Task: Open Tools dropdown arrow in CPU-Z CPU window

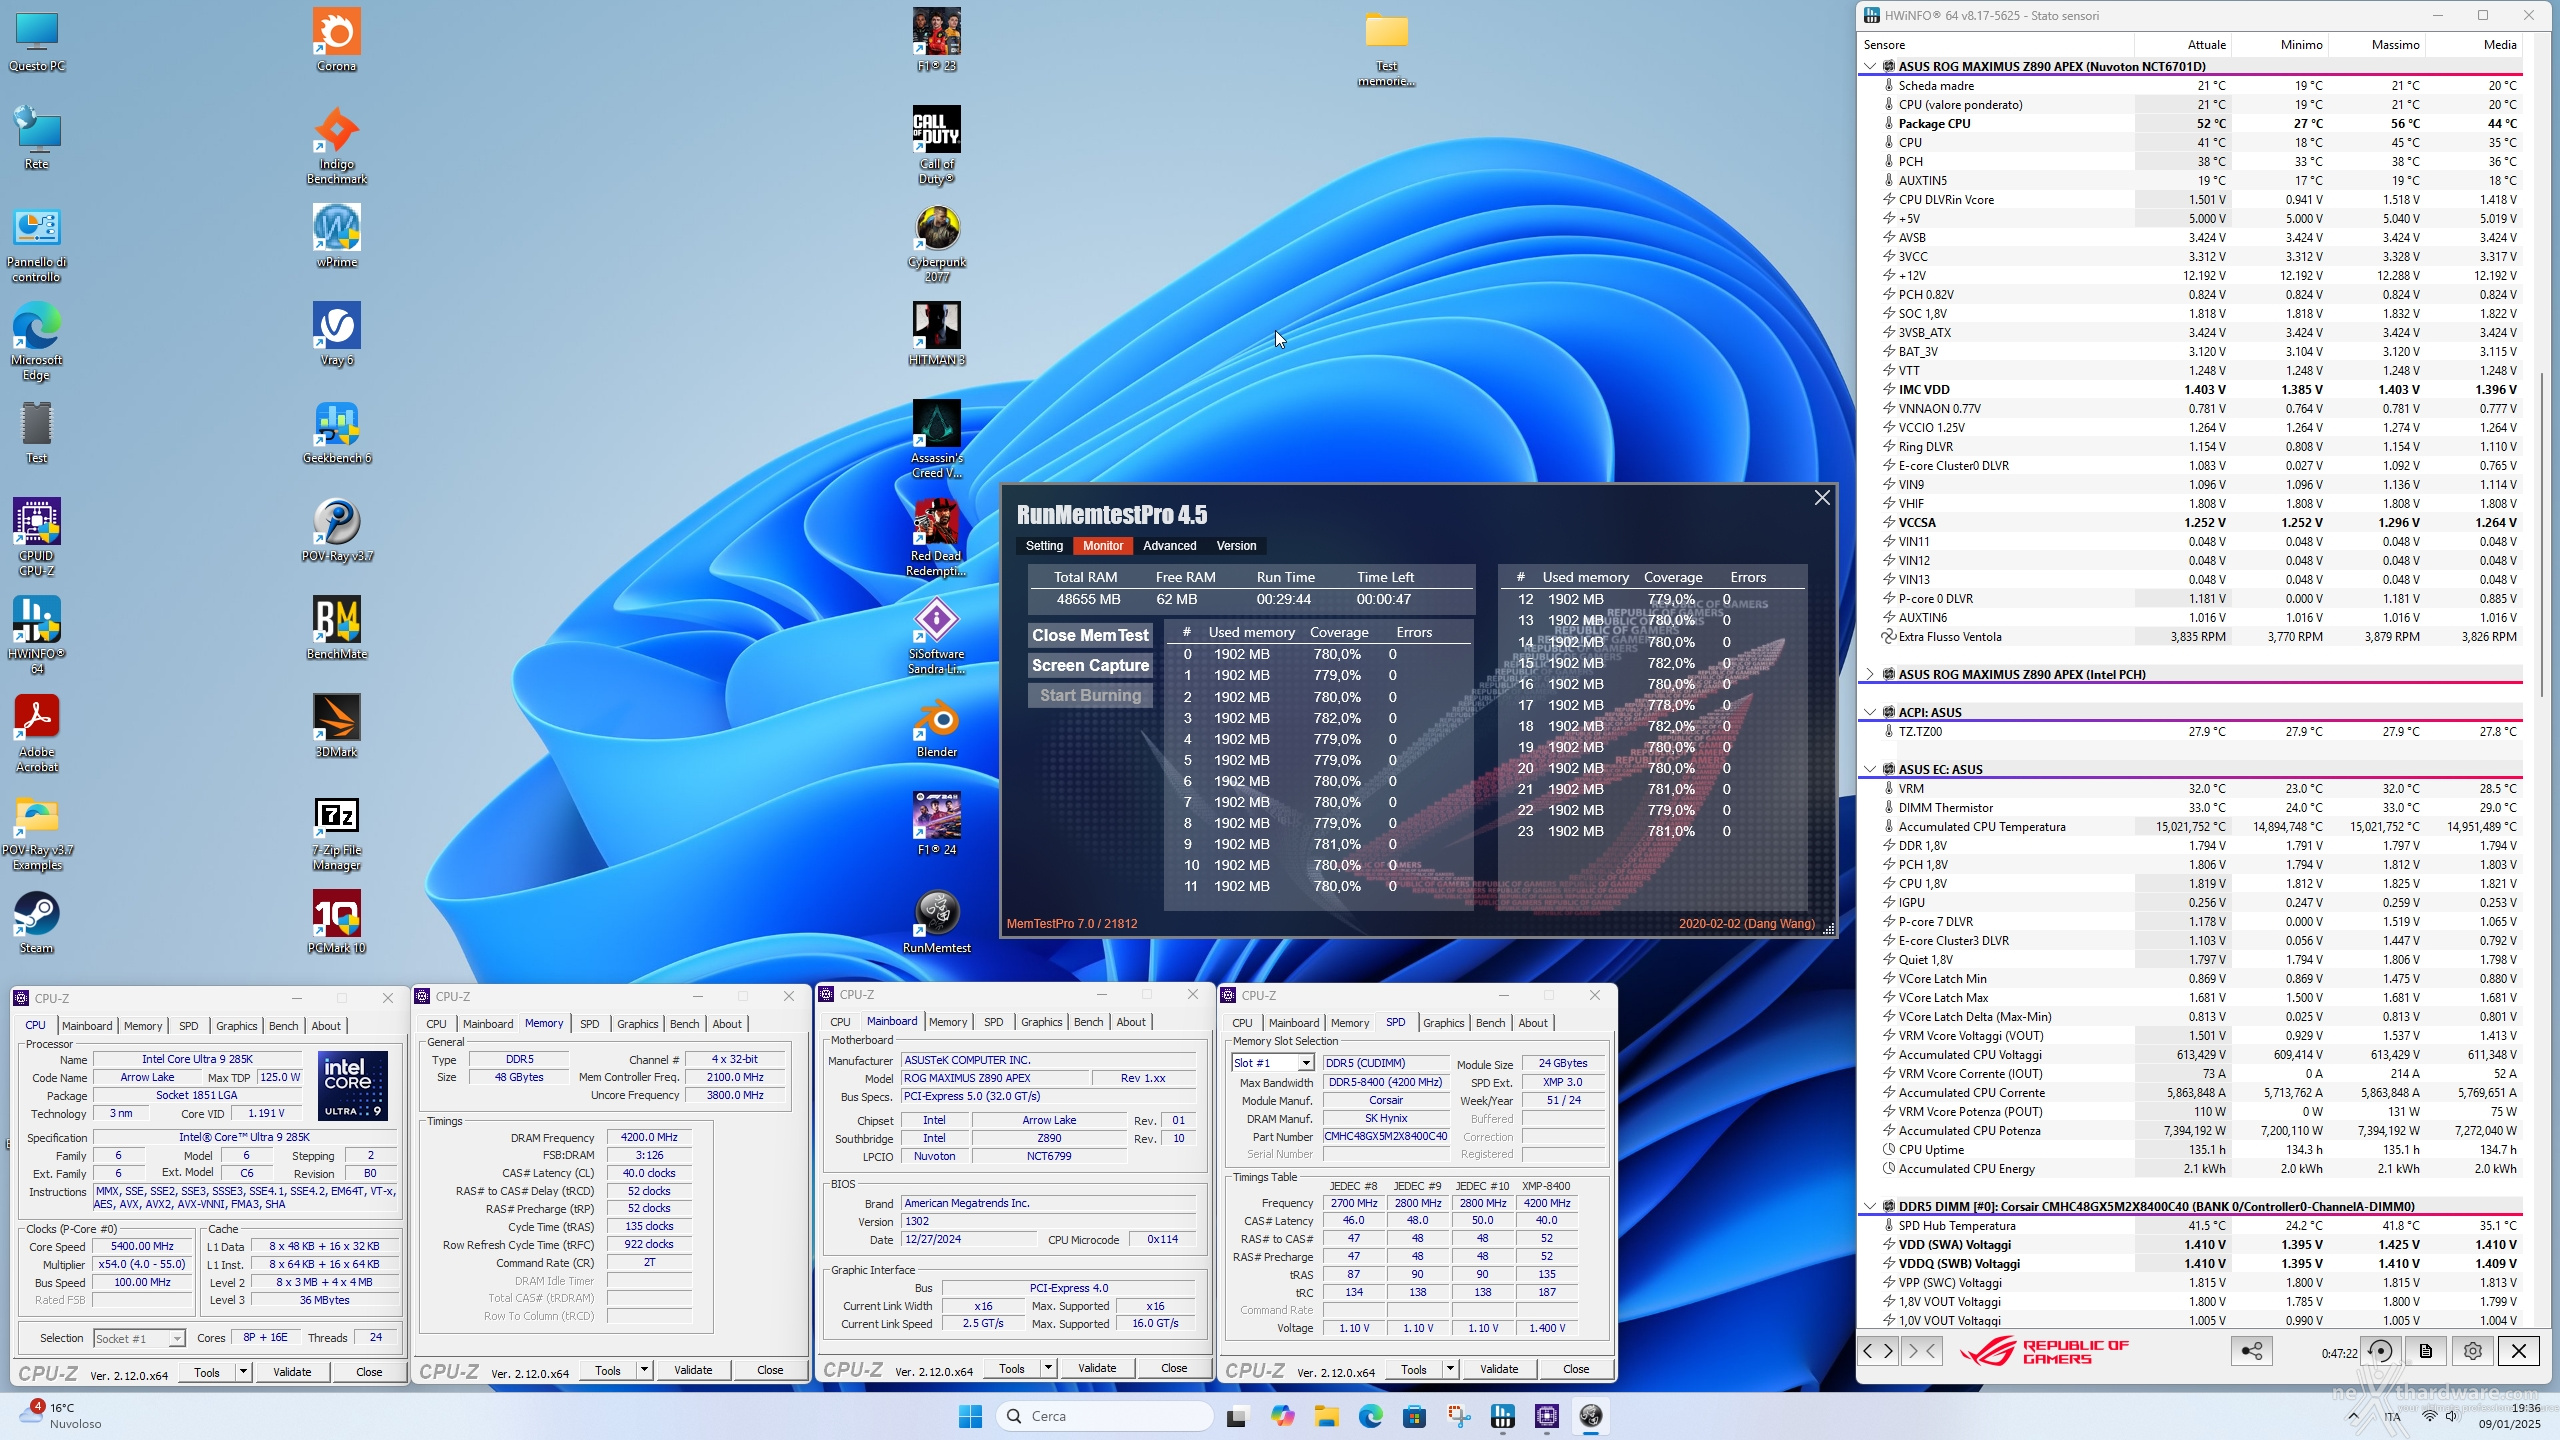Action: [x=243, y=1372]
